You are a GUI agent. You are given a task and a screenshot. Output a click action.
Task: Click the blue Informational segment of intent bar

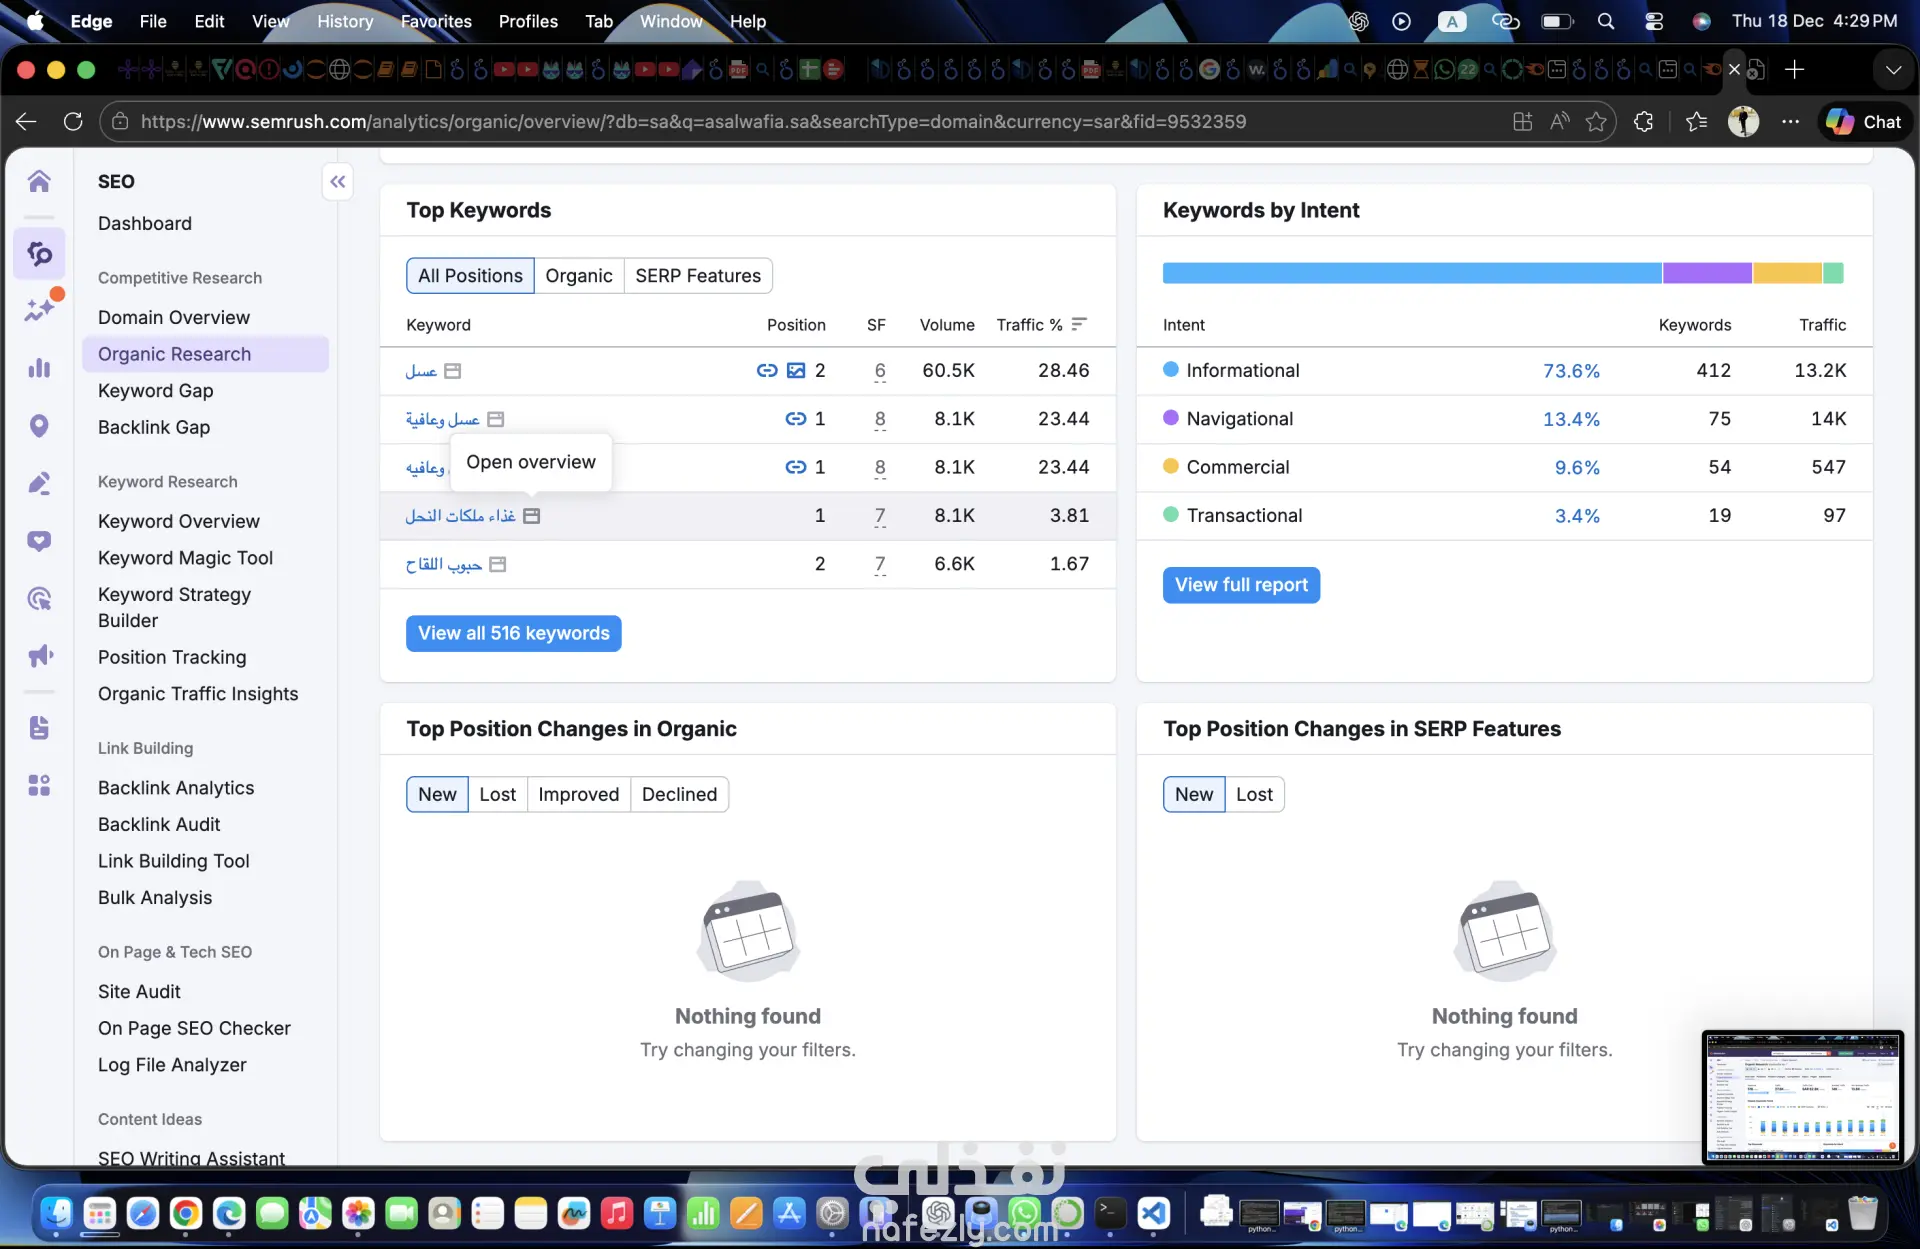pos(1410,273)
